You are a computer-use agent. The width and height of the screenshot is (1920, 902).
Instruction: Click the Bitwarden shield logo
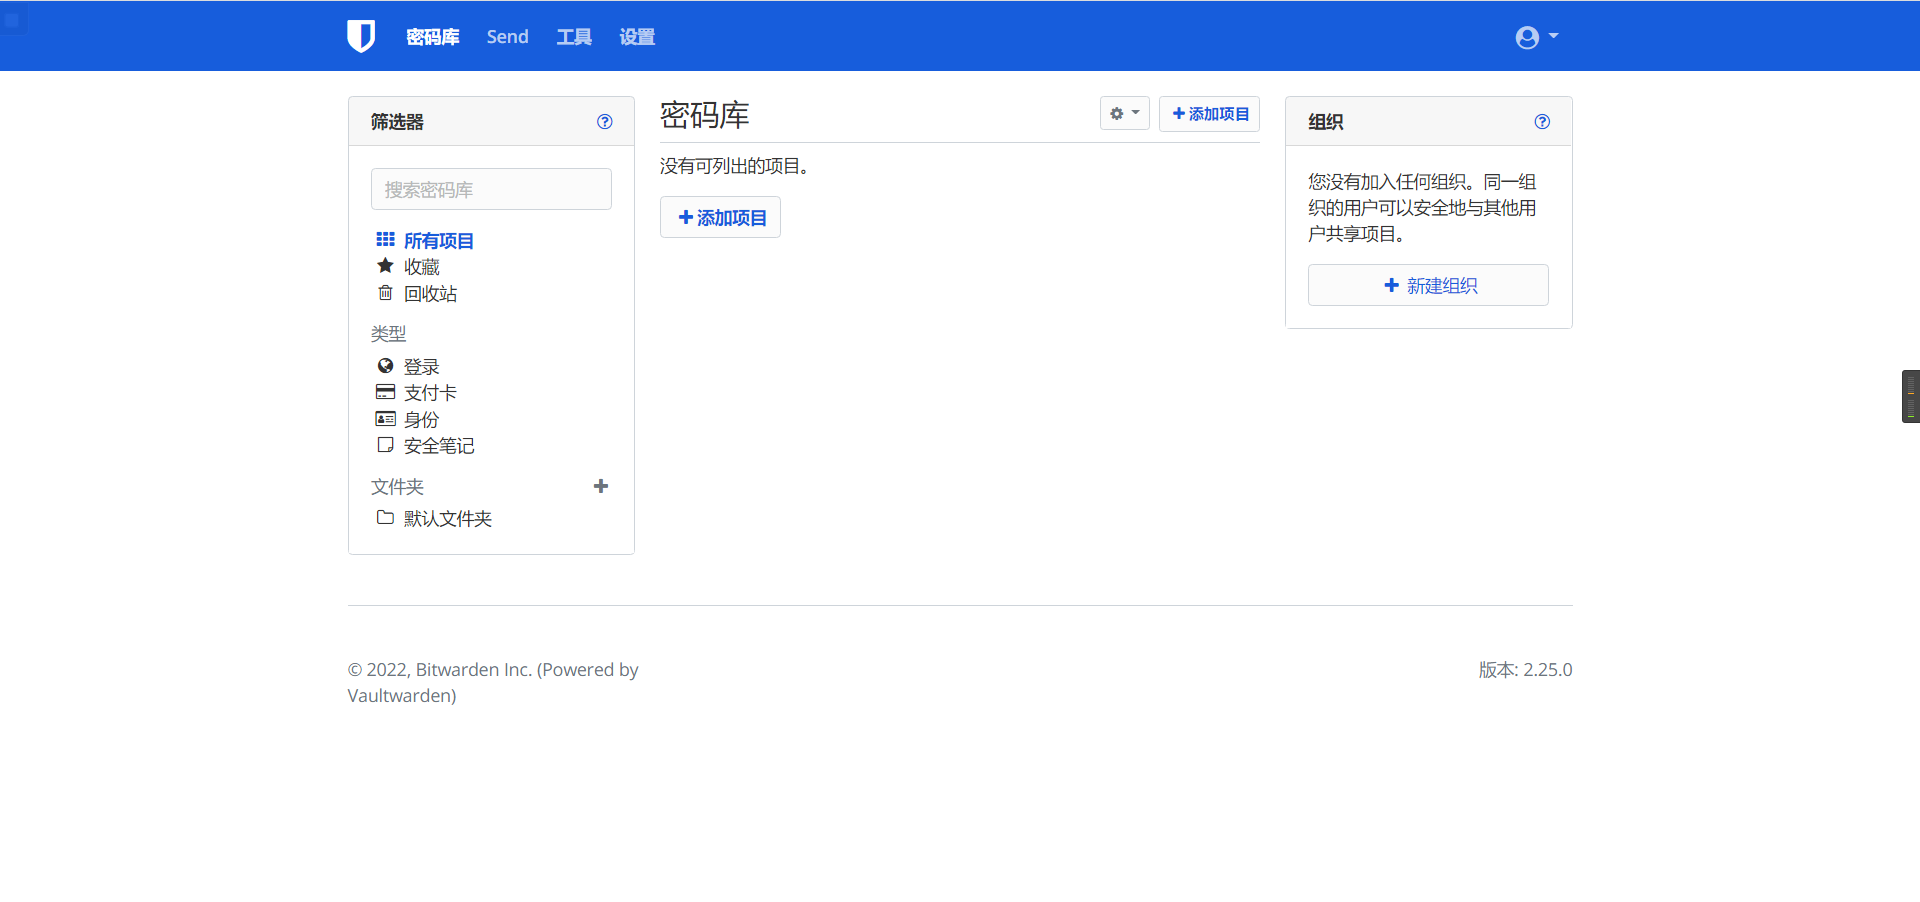click(360, 36)
